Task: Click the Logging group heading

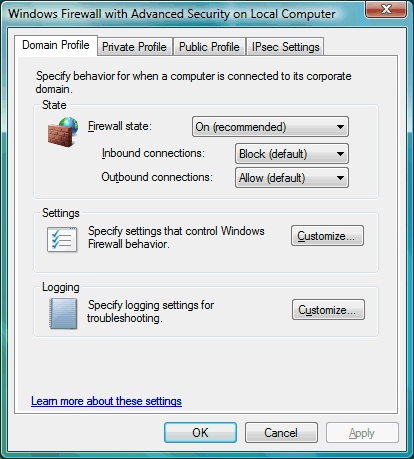Action: coord(61,287)
